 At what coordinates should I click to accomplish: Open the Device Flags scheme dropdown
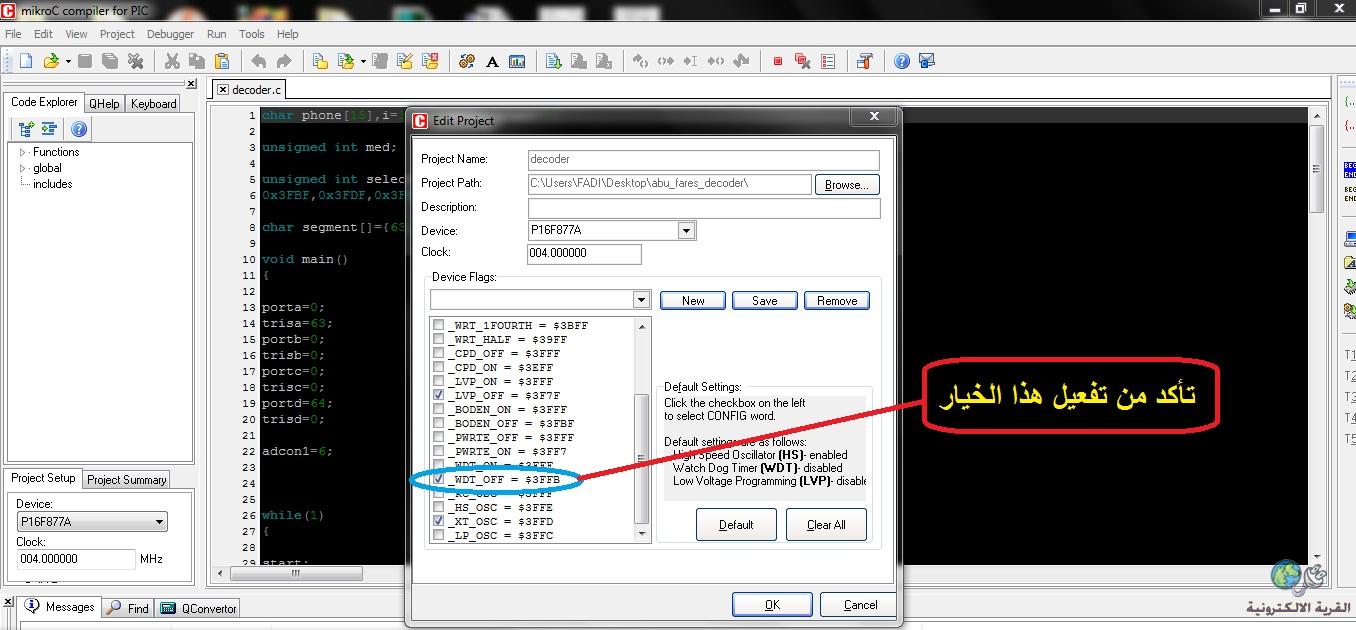point(641,300)
